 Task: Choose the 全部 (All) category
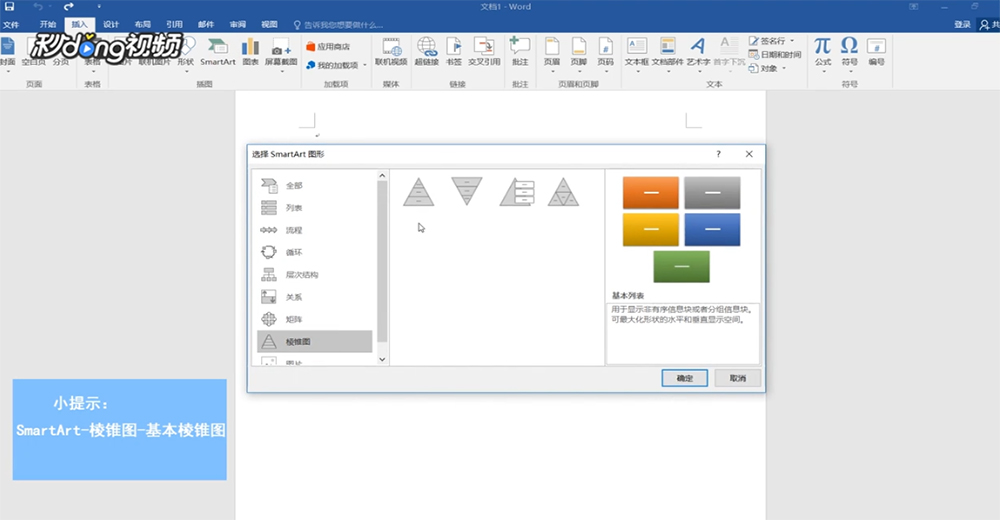314,186
